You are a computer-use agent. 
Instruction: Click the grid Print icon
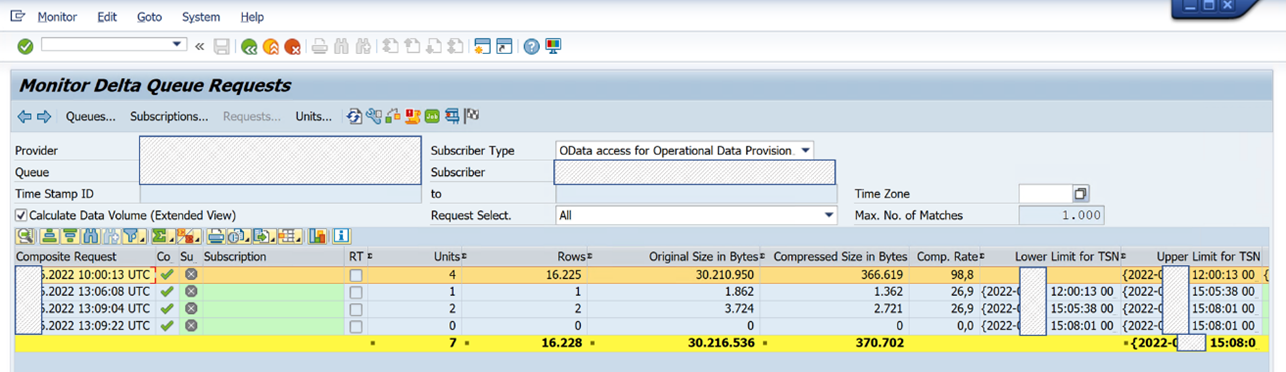215,236
